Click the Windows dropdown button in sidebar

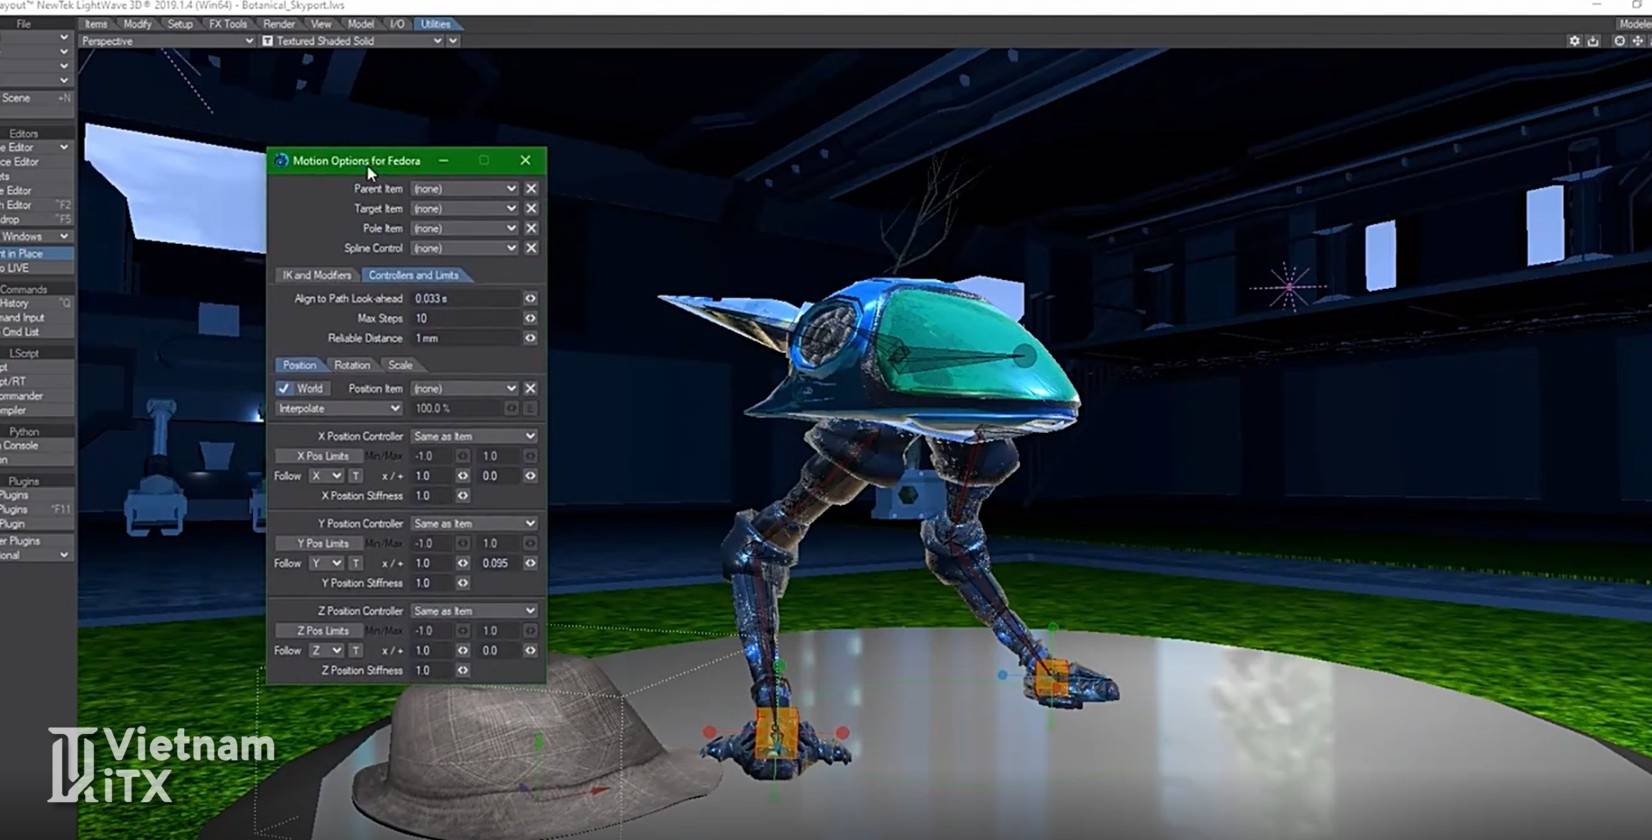[35, 236]
